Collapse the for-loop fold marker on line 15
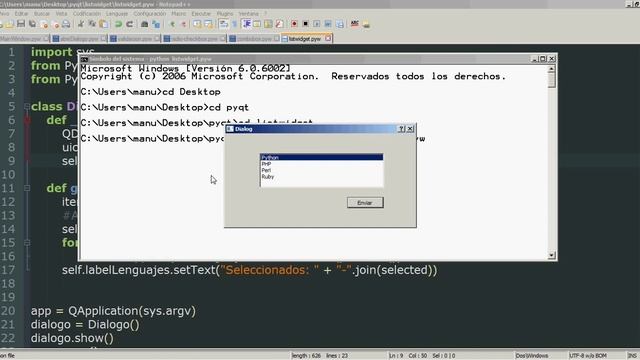 pos(27,243)
